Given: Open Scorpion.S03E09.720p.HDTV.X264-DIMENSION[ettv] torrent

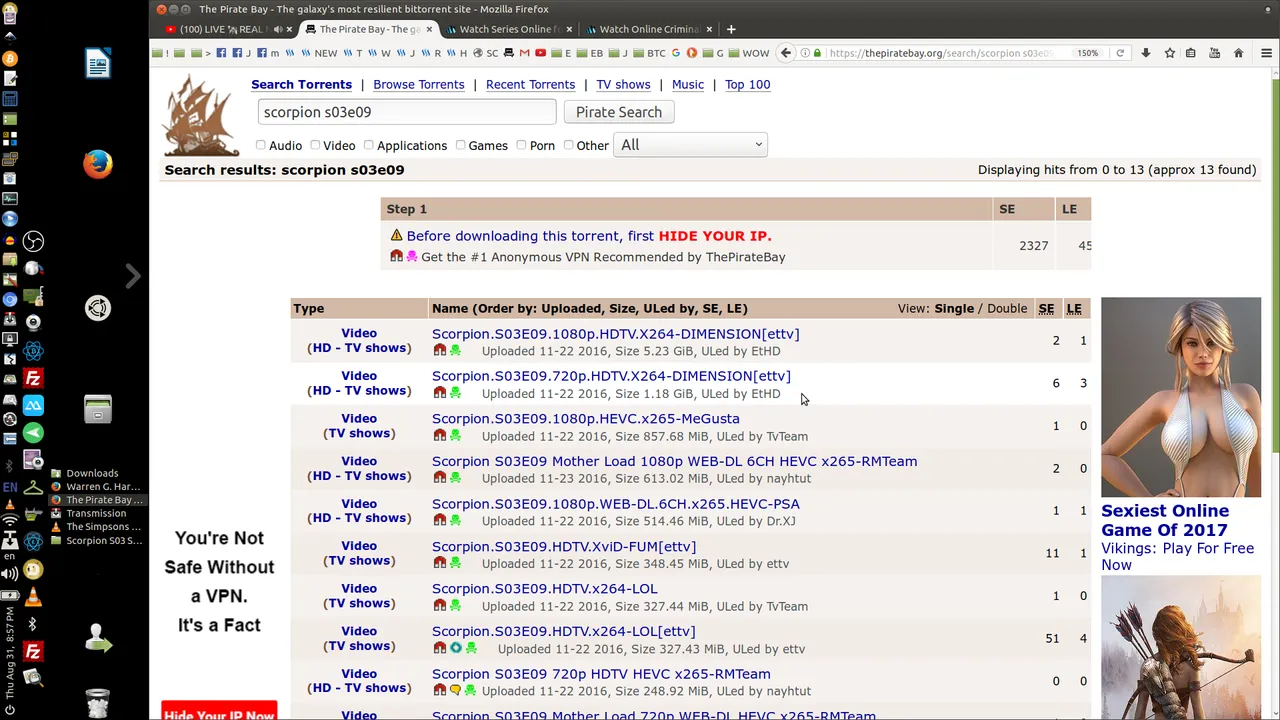Looking at the screenshot, I should click(611, 376).
